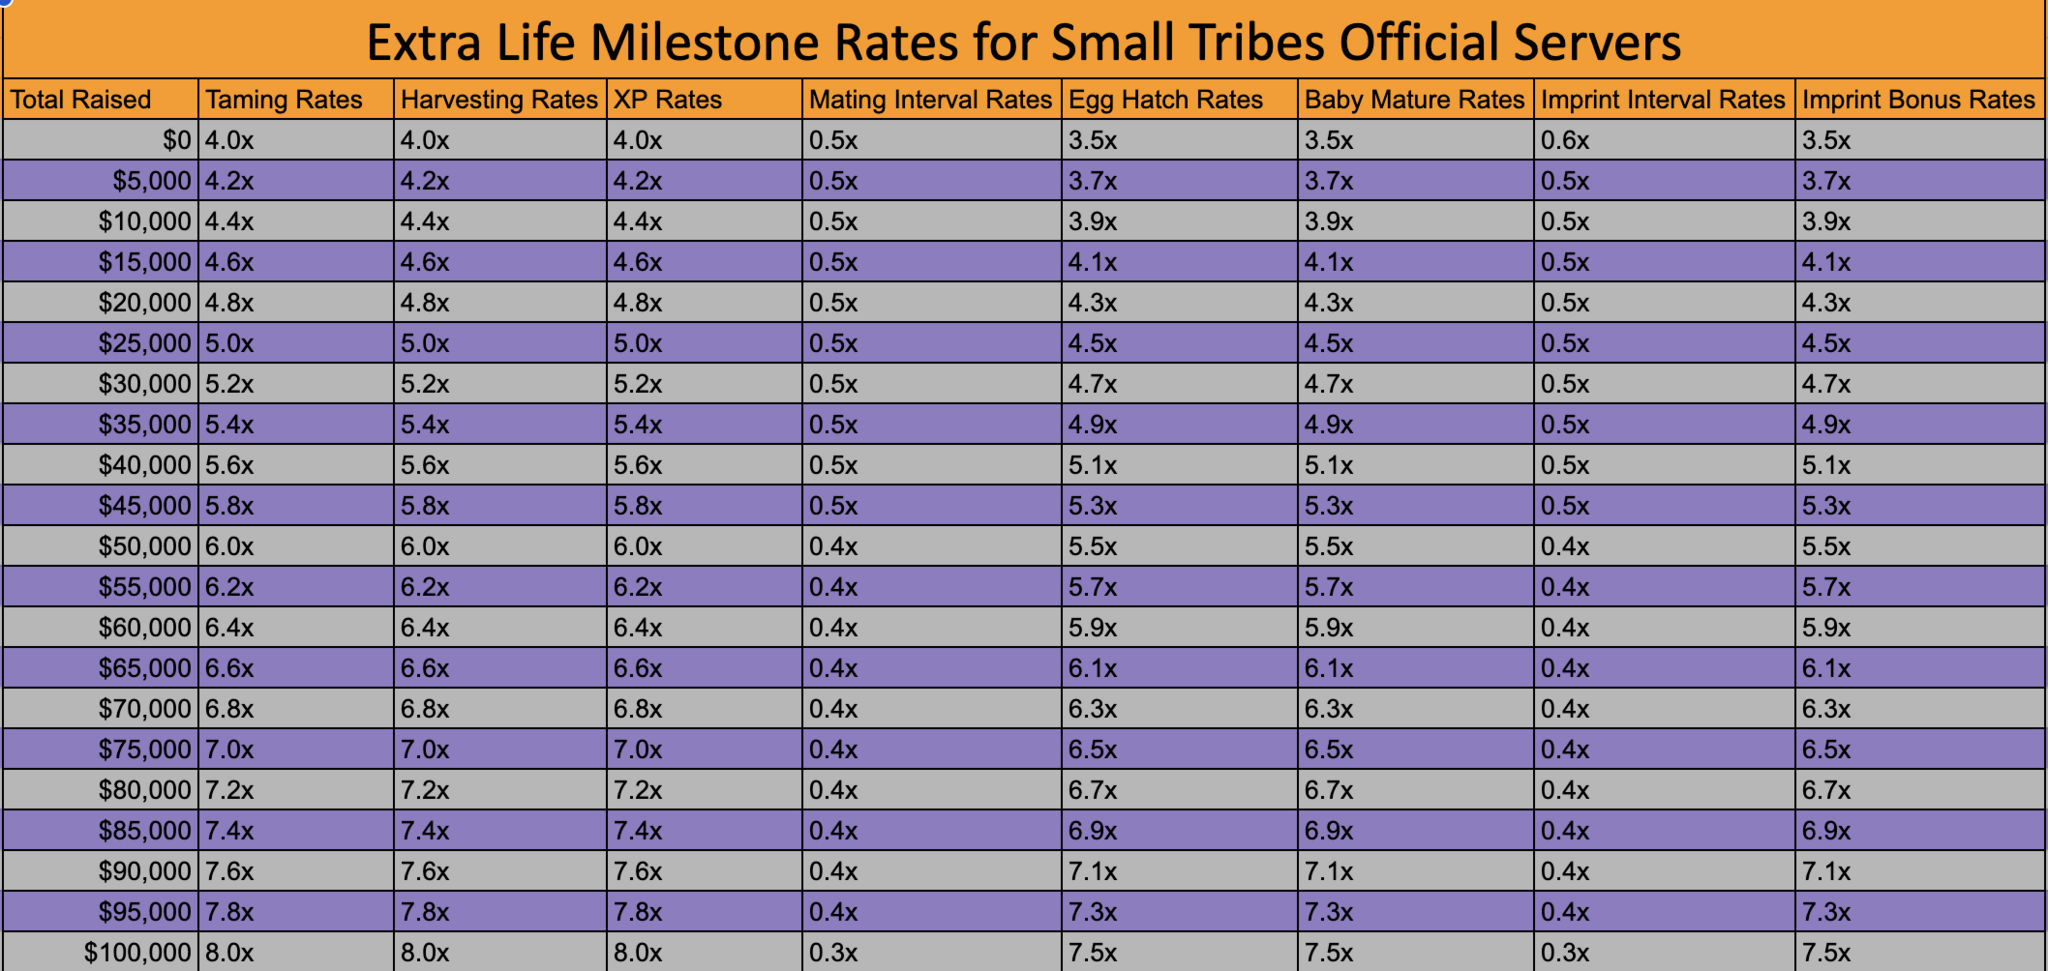This screenshot has width=2048, height=971.
Task: Select the Total Raised column header
Action: click(x=81, y=100)
